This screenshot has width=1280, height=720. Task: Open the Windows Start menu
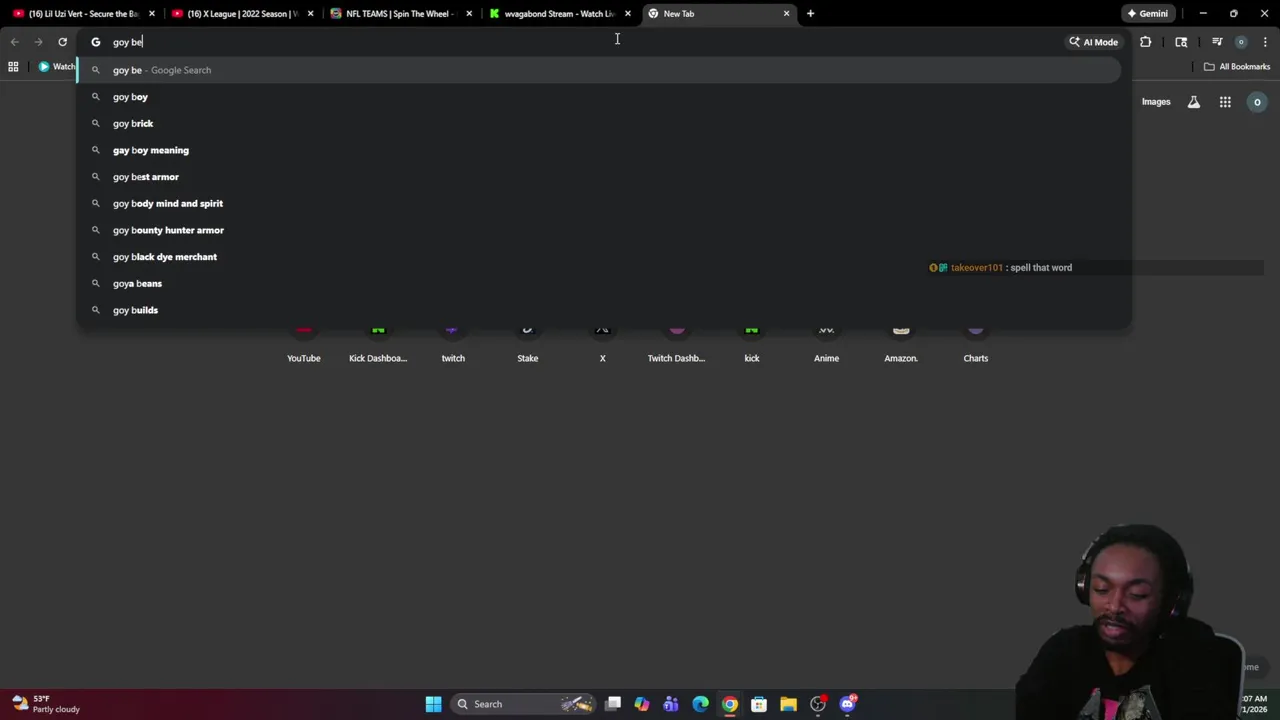pyautogui.click(x=433, y=704)
